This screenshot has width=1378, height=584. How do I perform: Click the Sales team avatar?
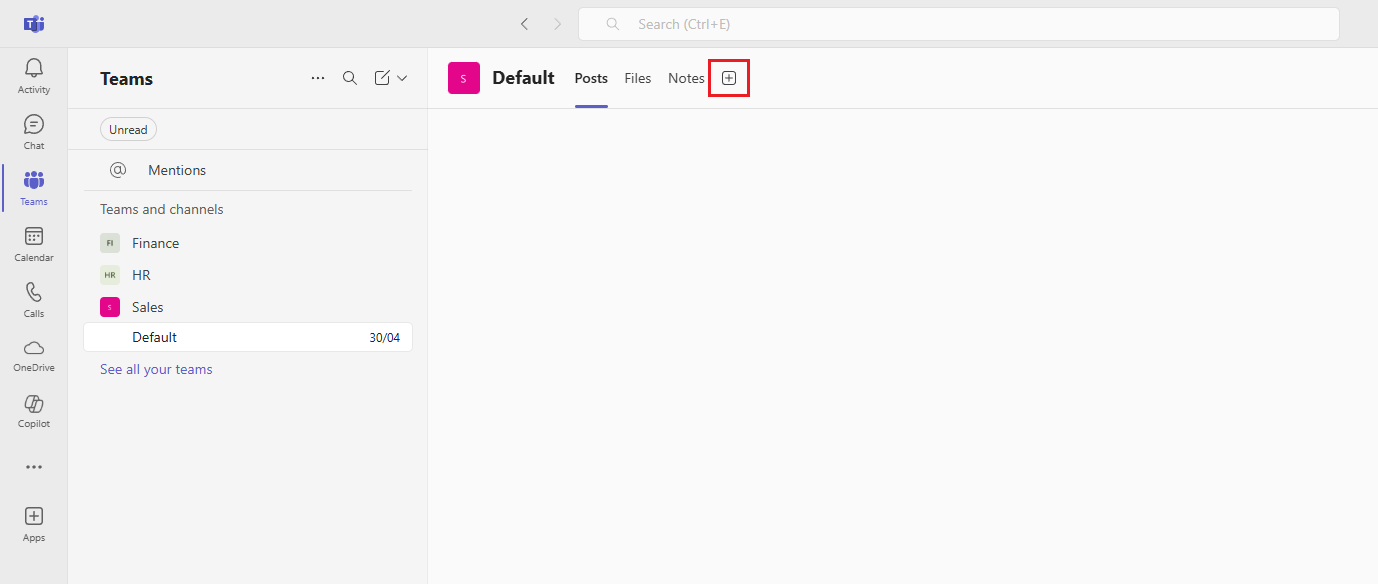(x=110, y=307)
